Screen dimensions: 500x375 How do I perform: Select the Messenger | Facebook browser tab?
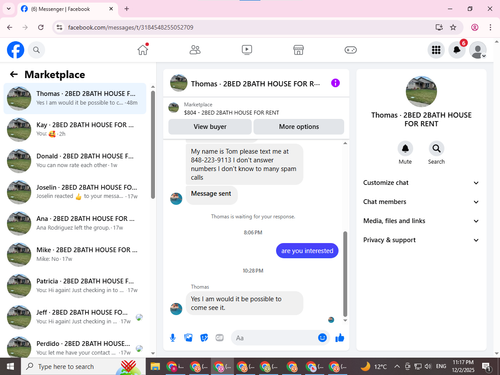coord(67,9)
